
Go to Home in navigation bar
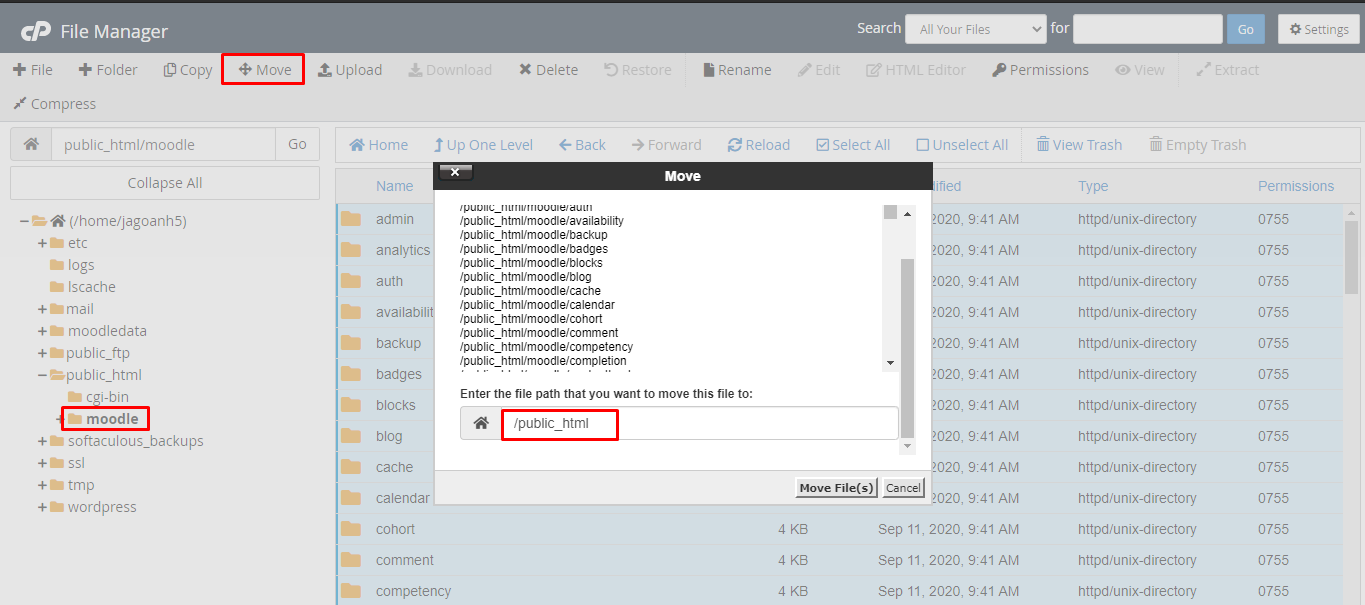(x=379, y=145)
